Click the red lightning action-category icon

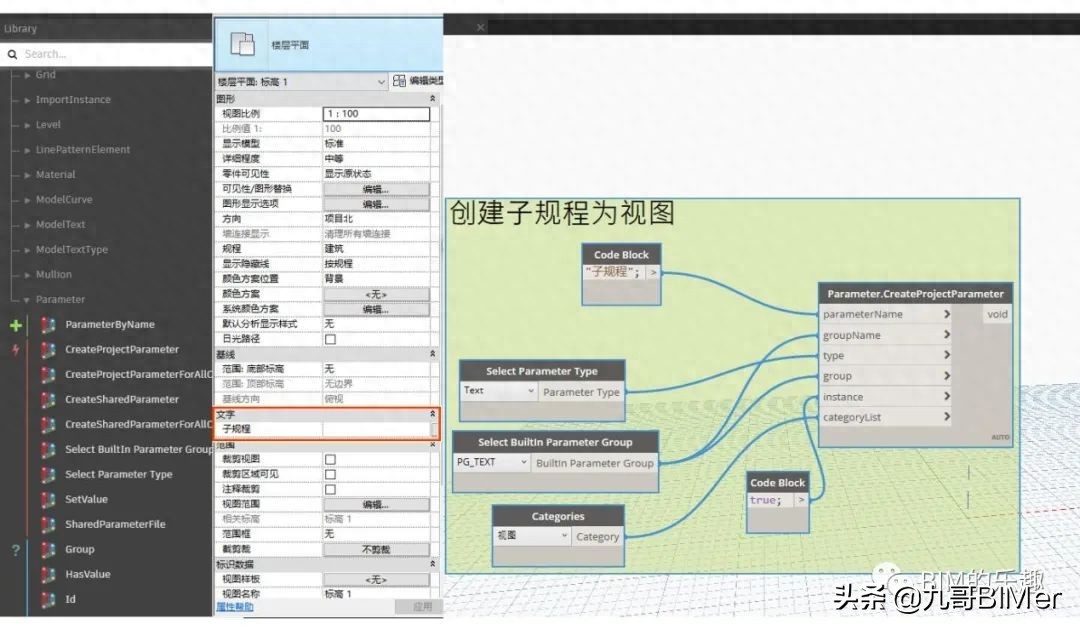[16, 350]
